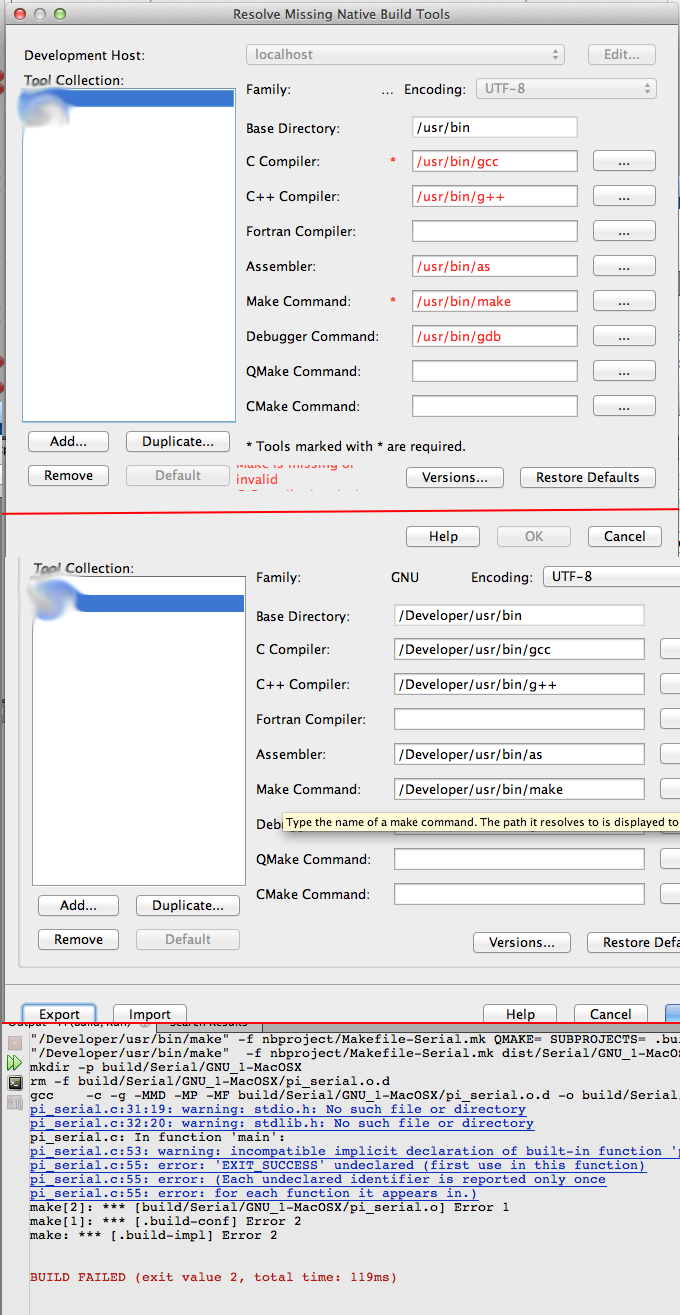Viewport: 680px width, 1315px height.
Task: Click Remove in the GNU family dialog
Action: pos(78,939)
